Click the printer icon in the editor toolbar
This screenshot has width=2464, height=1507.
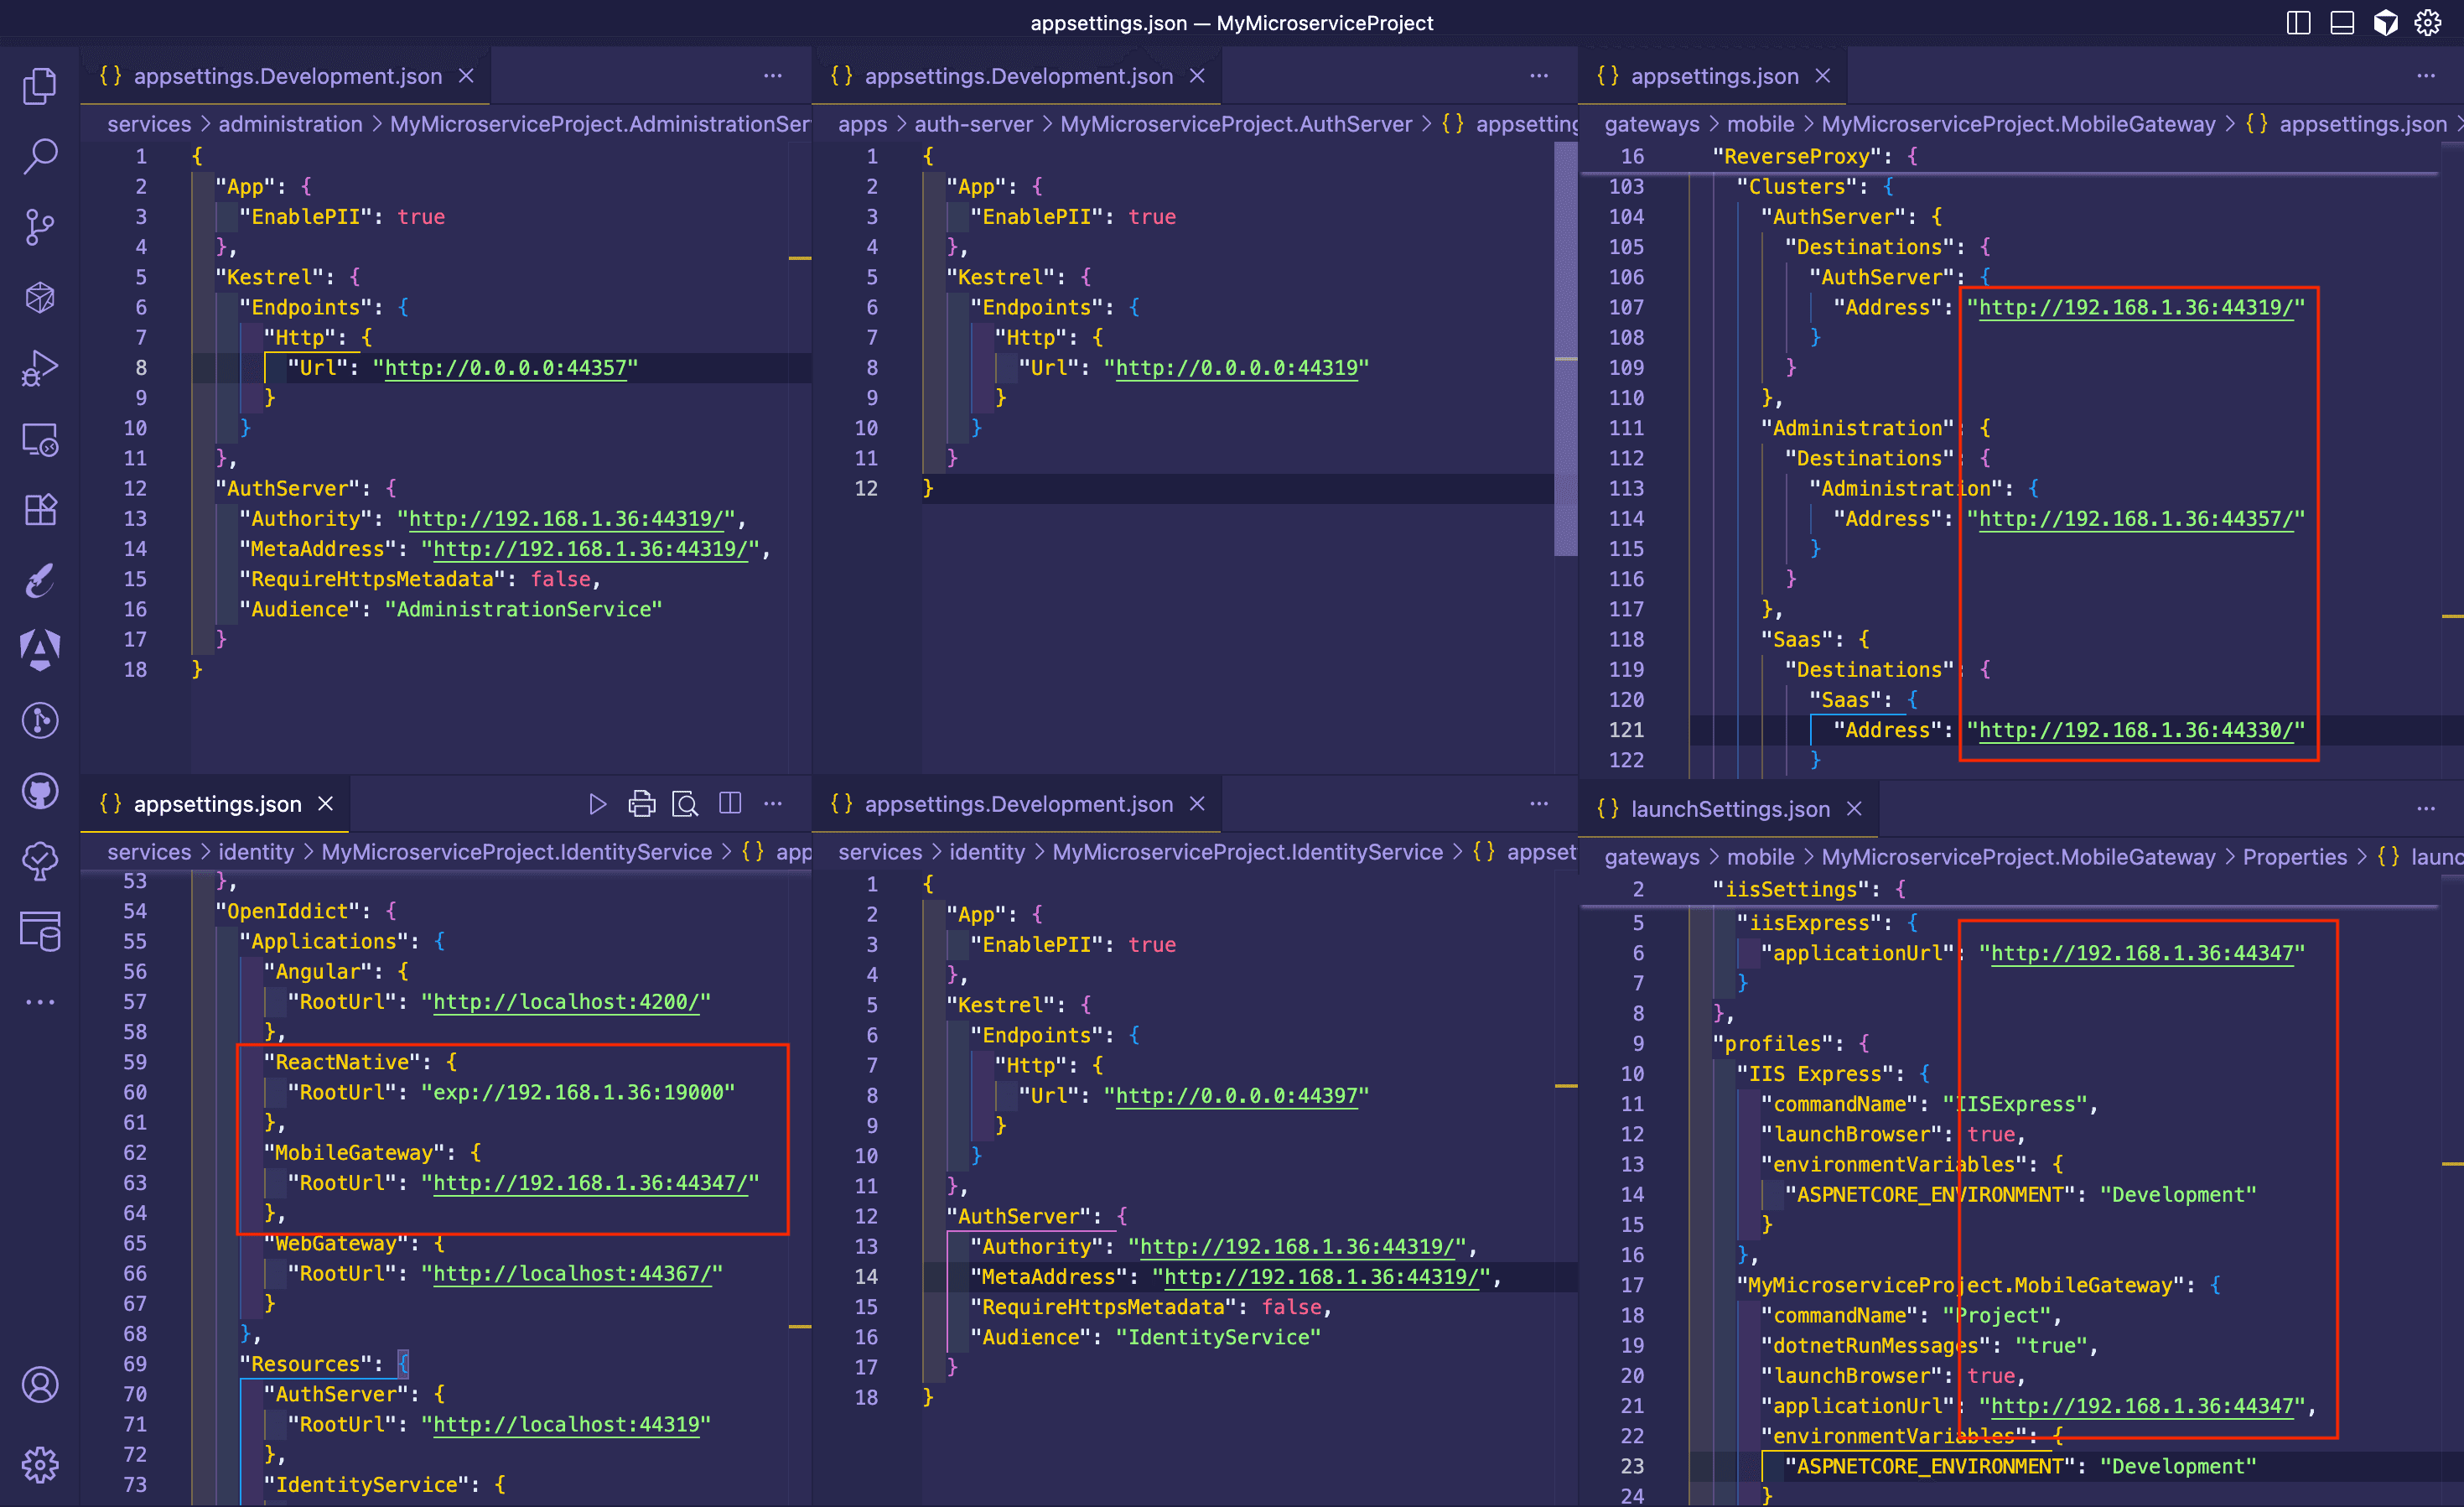[x=642, y=803]
